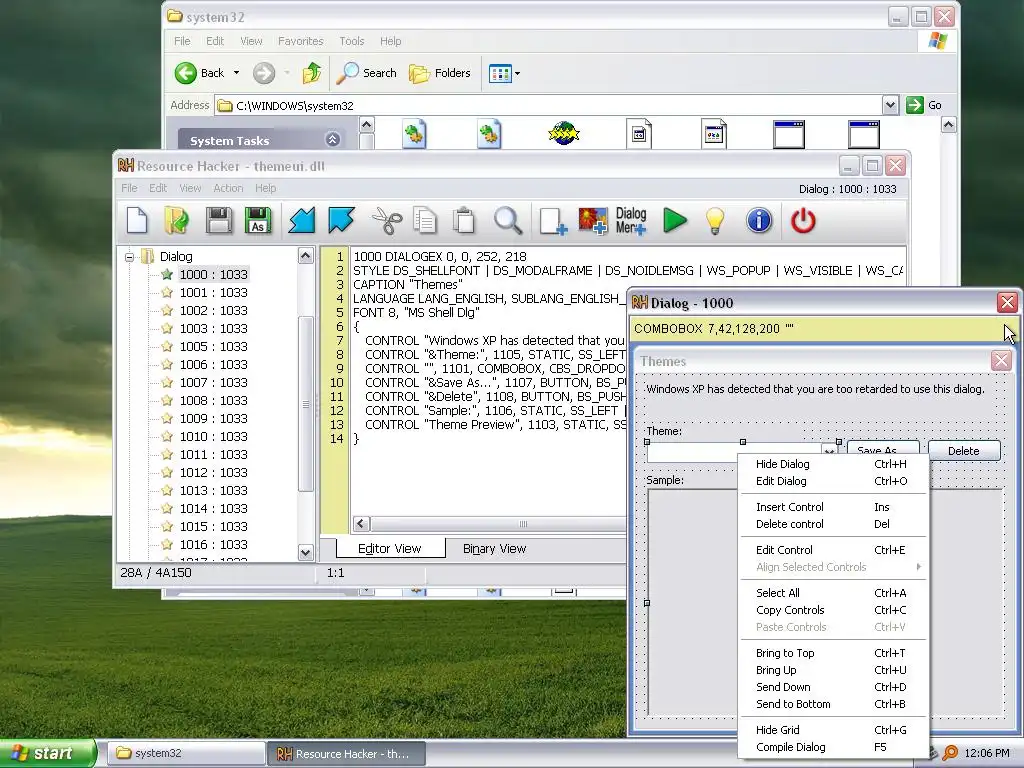Click the Open file icon in Resource Hacker toolbar
The height and width of the screenshot is (768, 1024).
point(176,221)
